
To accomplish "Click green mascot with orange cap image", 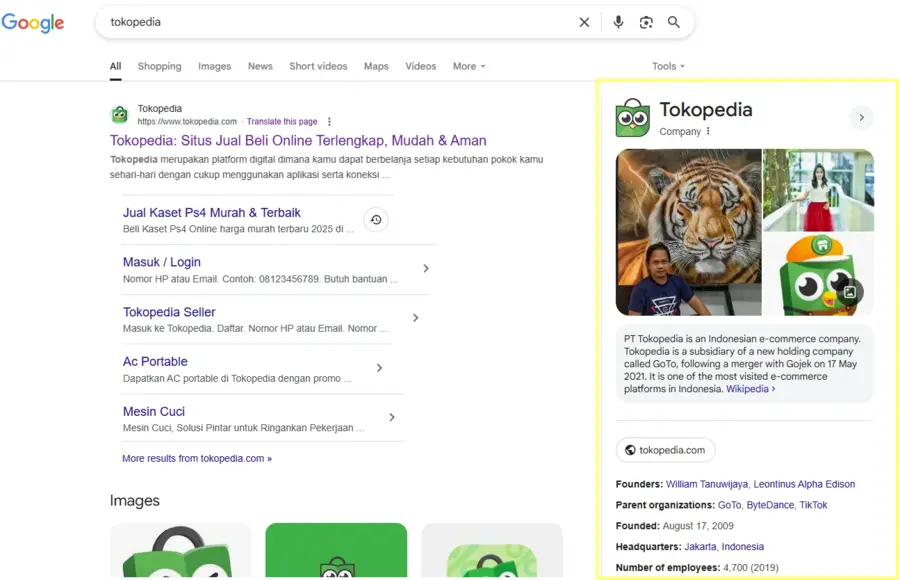I will click(818, 274).
